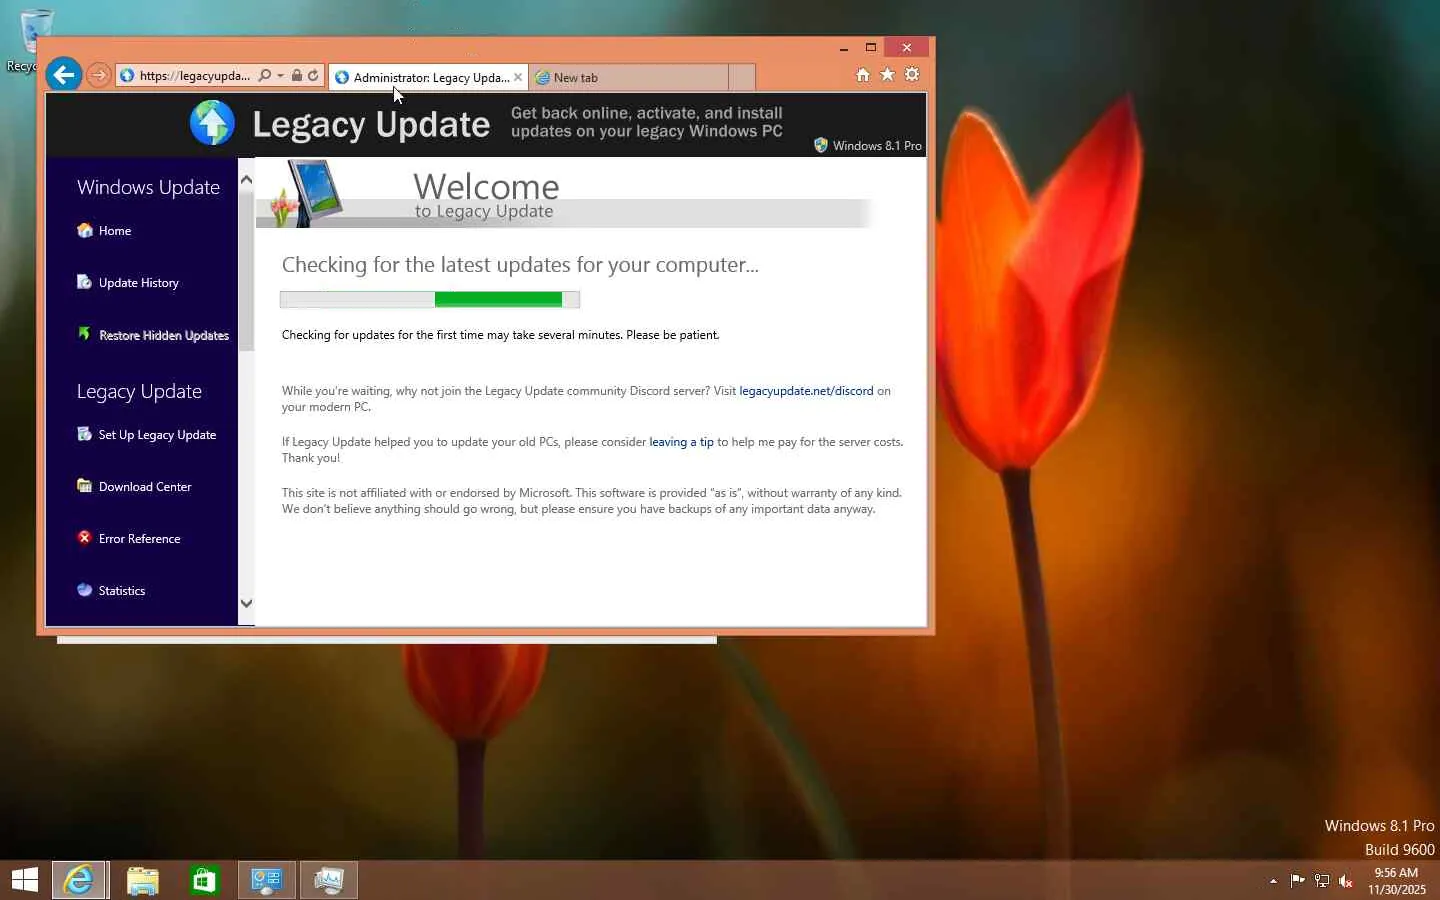1440x900 pixels.
Task: Click the "Legacy Update" sidebar heading
Action: pyautogui.click(x=139, y=391)
